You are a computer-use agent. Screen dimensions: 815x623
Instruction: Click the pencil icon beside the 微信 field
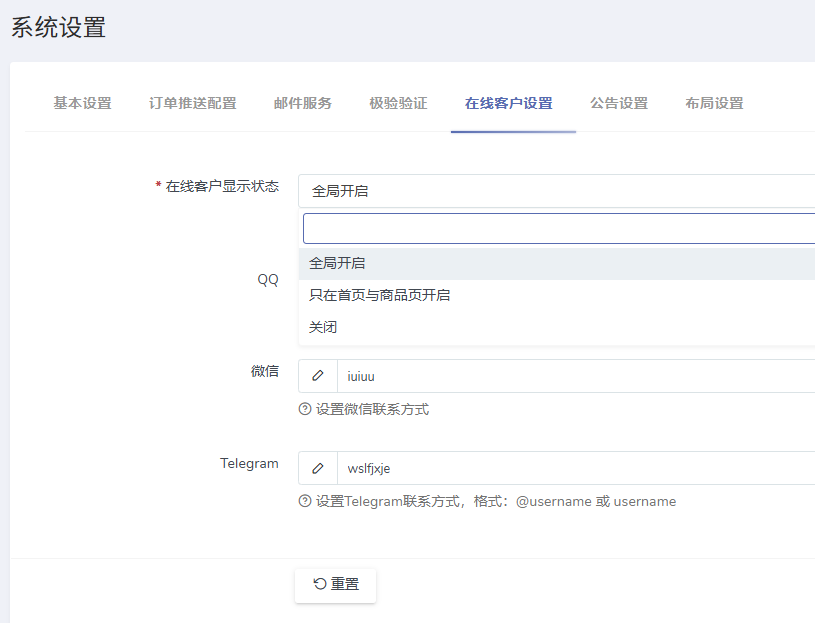(318, 376)
